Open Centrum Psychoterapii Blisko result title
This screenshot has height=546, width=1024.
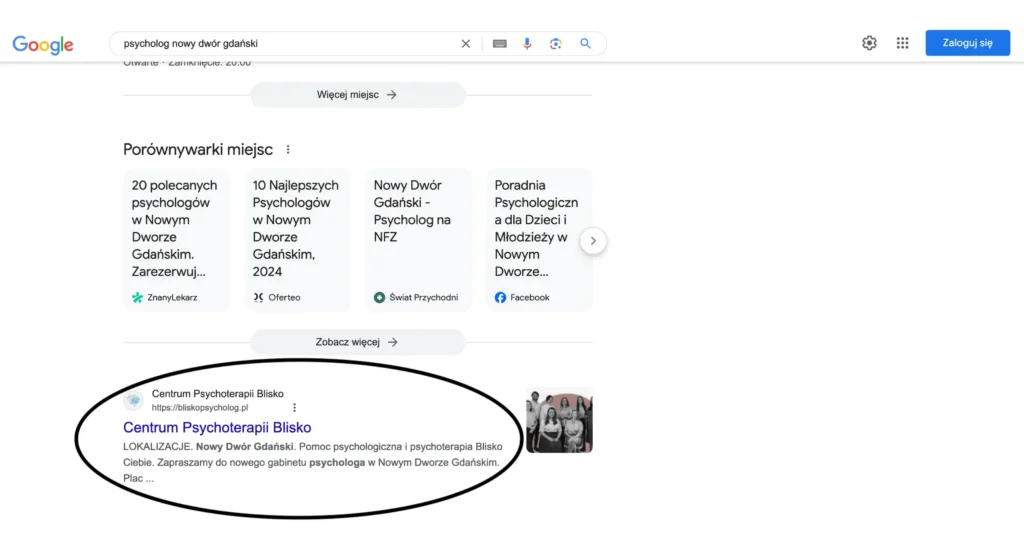tap(217, 427)
